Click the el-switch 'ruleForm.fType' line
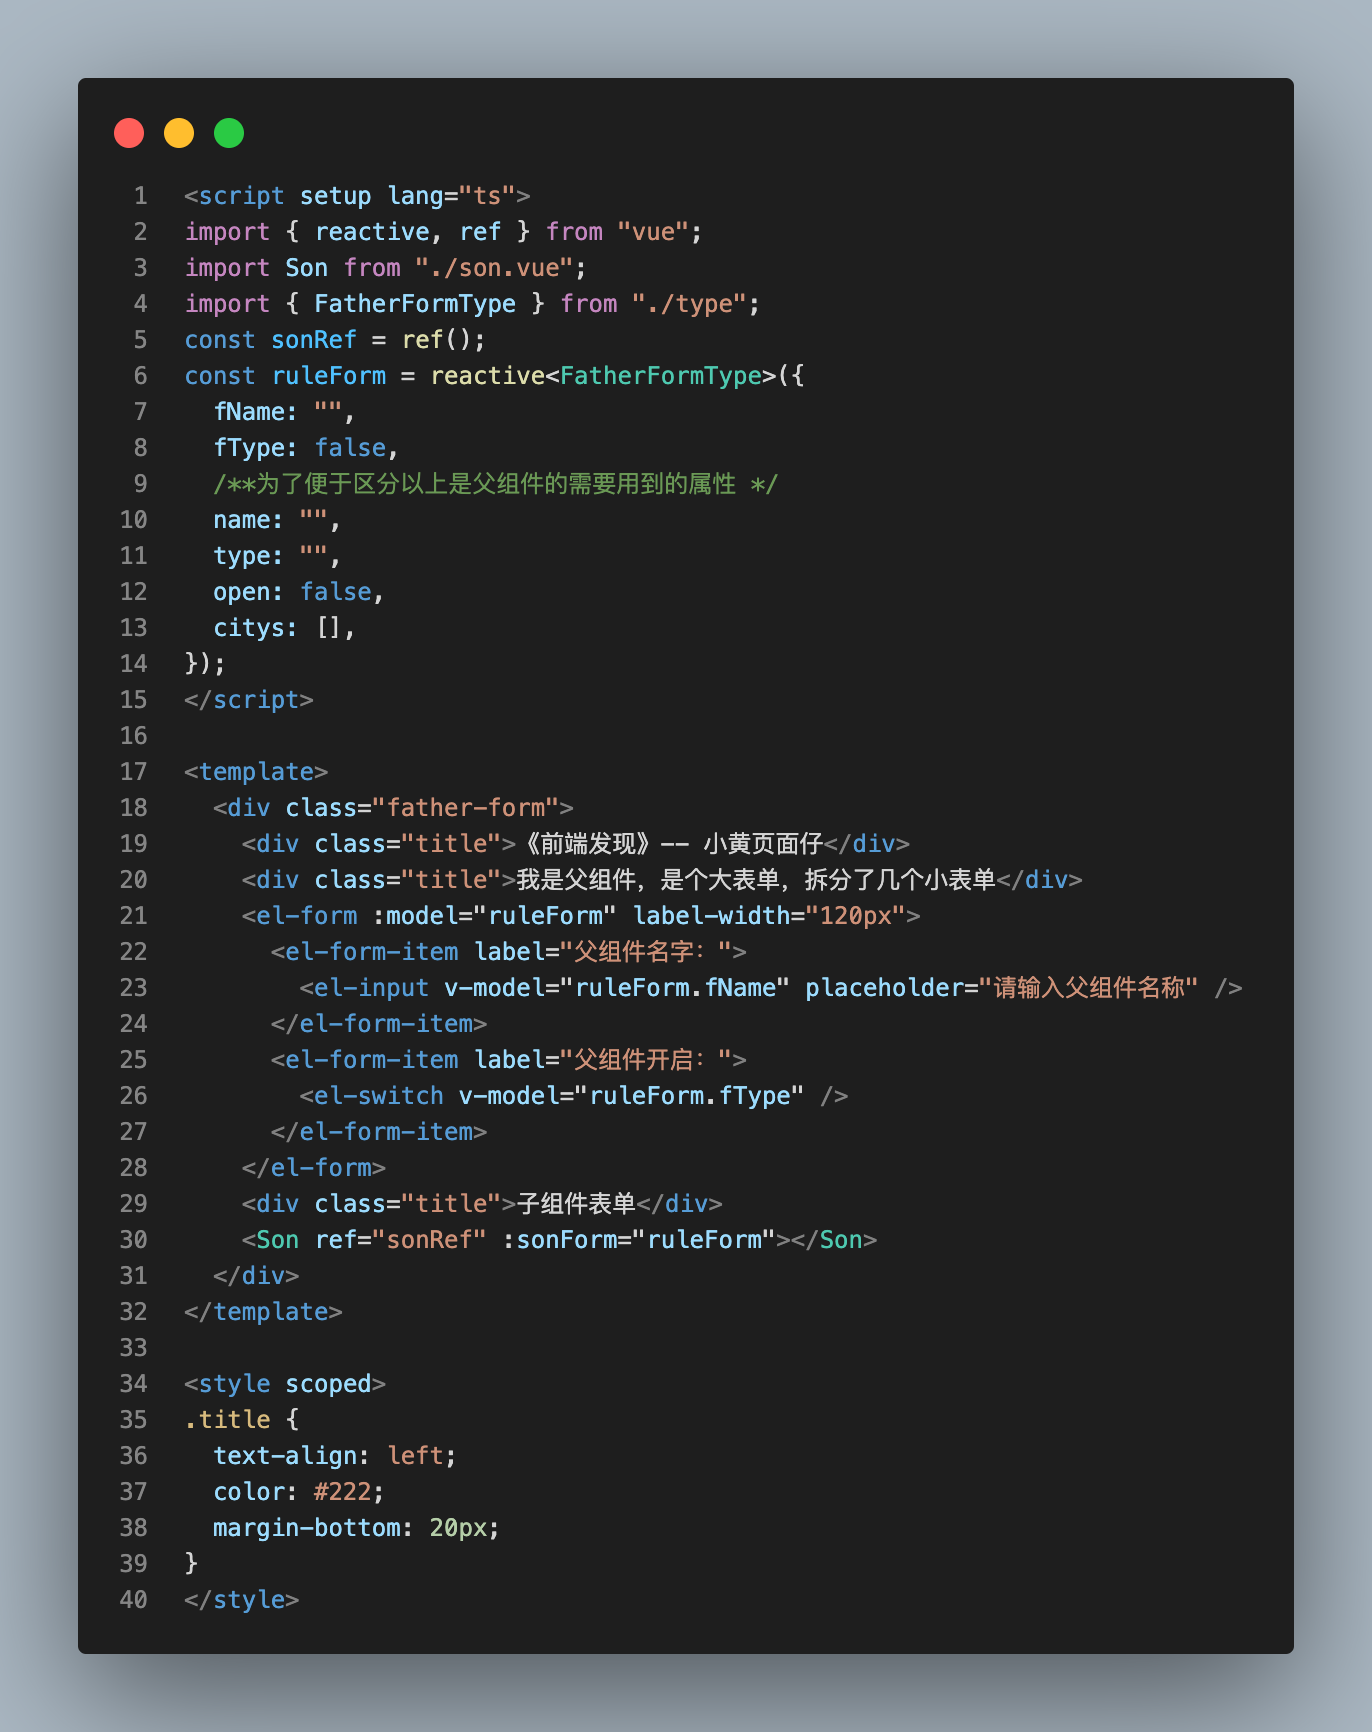Screen dimensions: 1372x1732 tap(574, 1096)
